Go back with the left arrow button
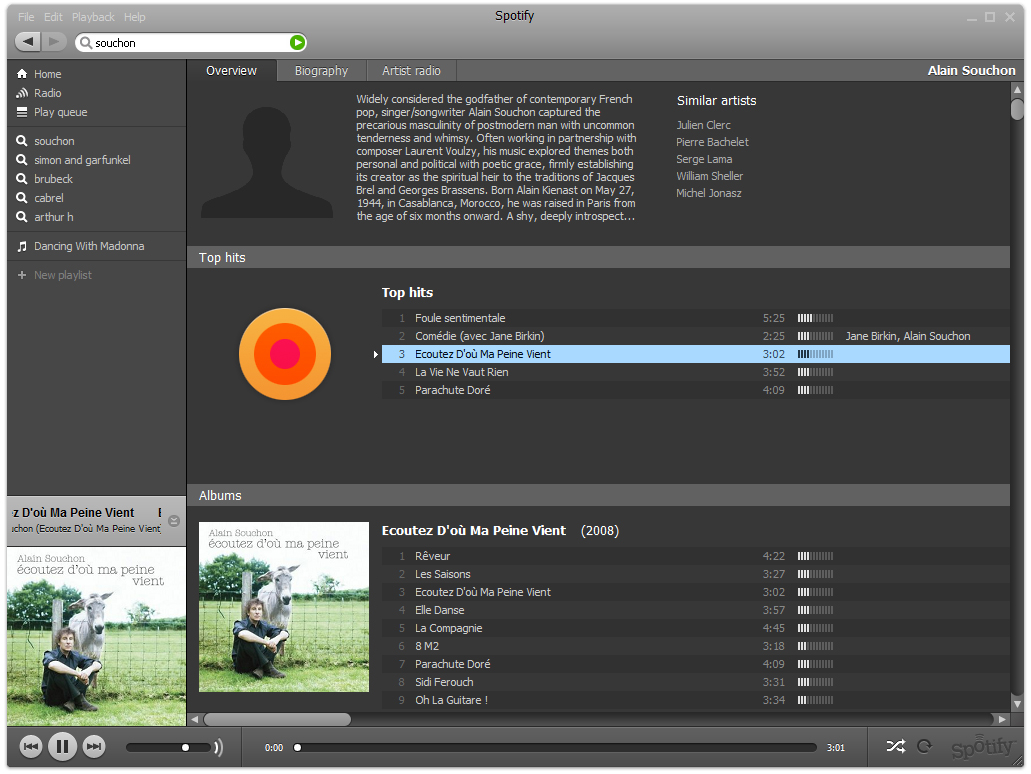The width and height of the screenshot is (1031, 774). coord(28,41)
